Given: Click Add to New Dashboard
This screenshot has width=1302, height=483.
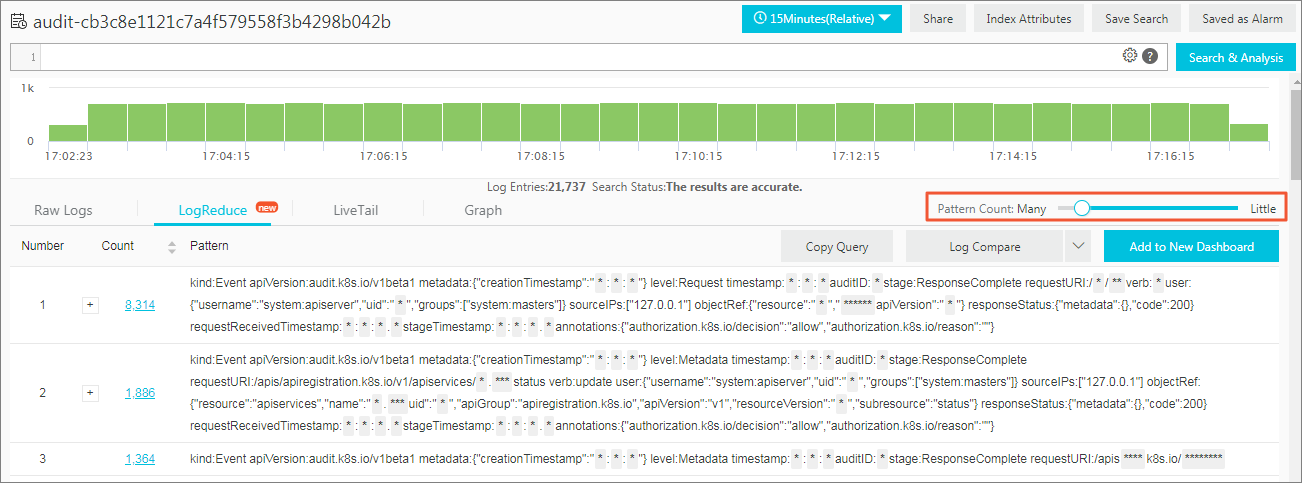Looking at the screenshot, I should (x=1192, y=246).
